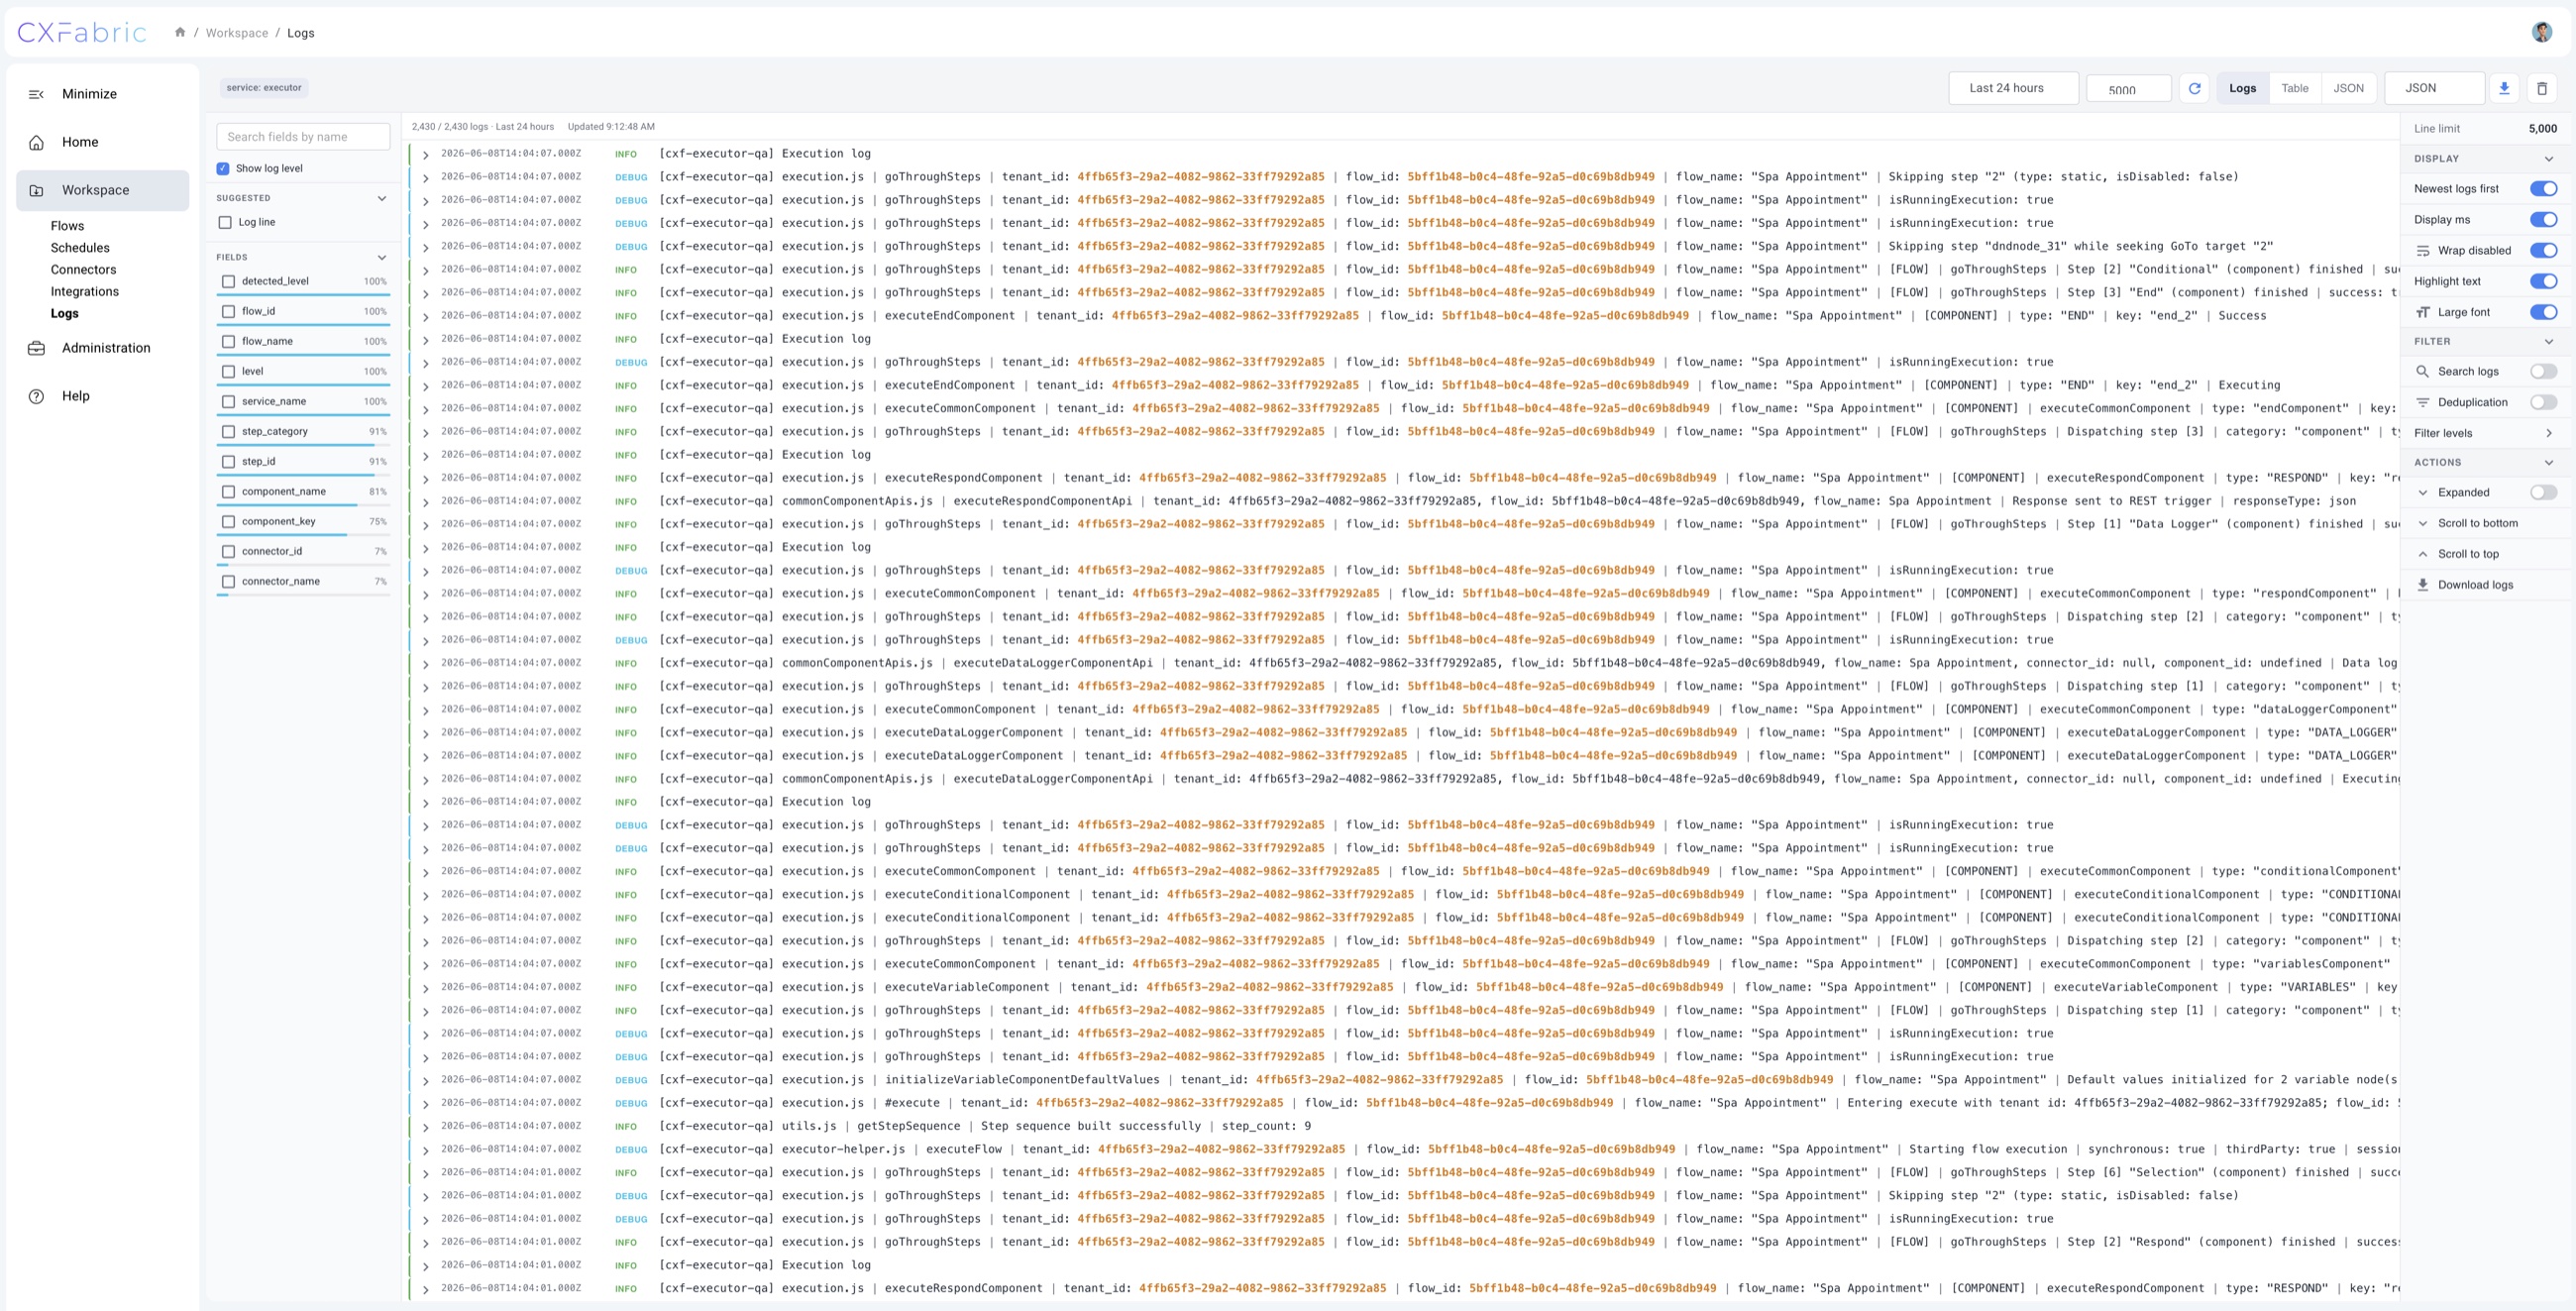Click the connector_id 7% progress bar

303,565
